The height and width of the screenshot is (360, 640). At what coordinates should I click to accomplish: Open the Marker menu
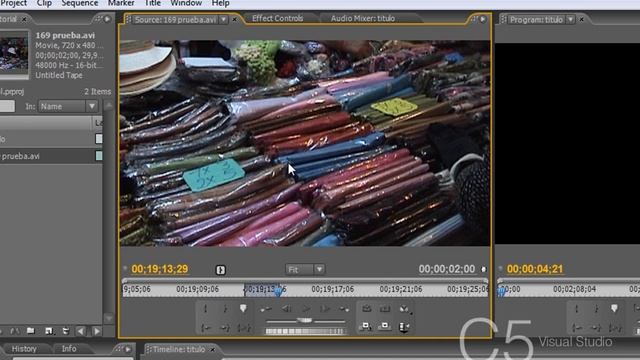[121, 3]
